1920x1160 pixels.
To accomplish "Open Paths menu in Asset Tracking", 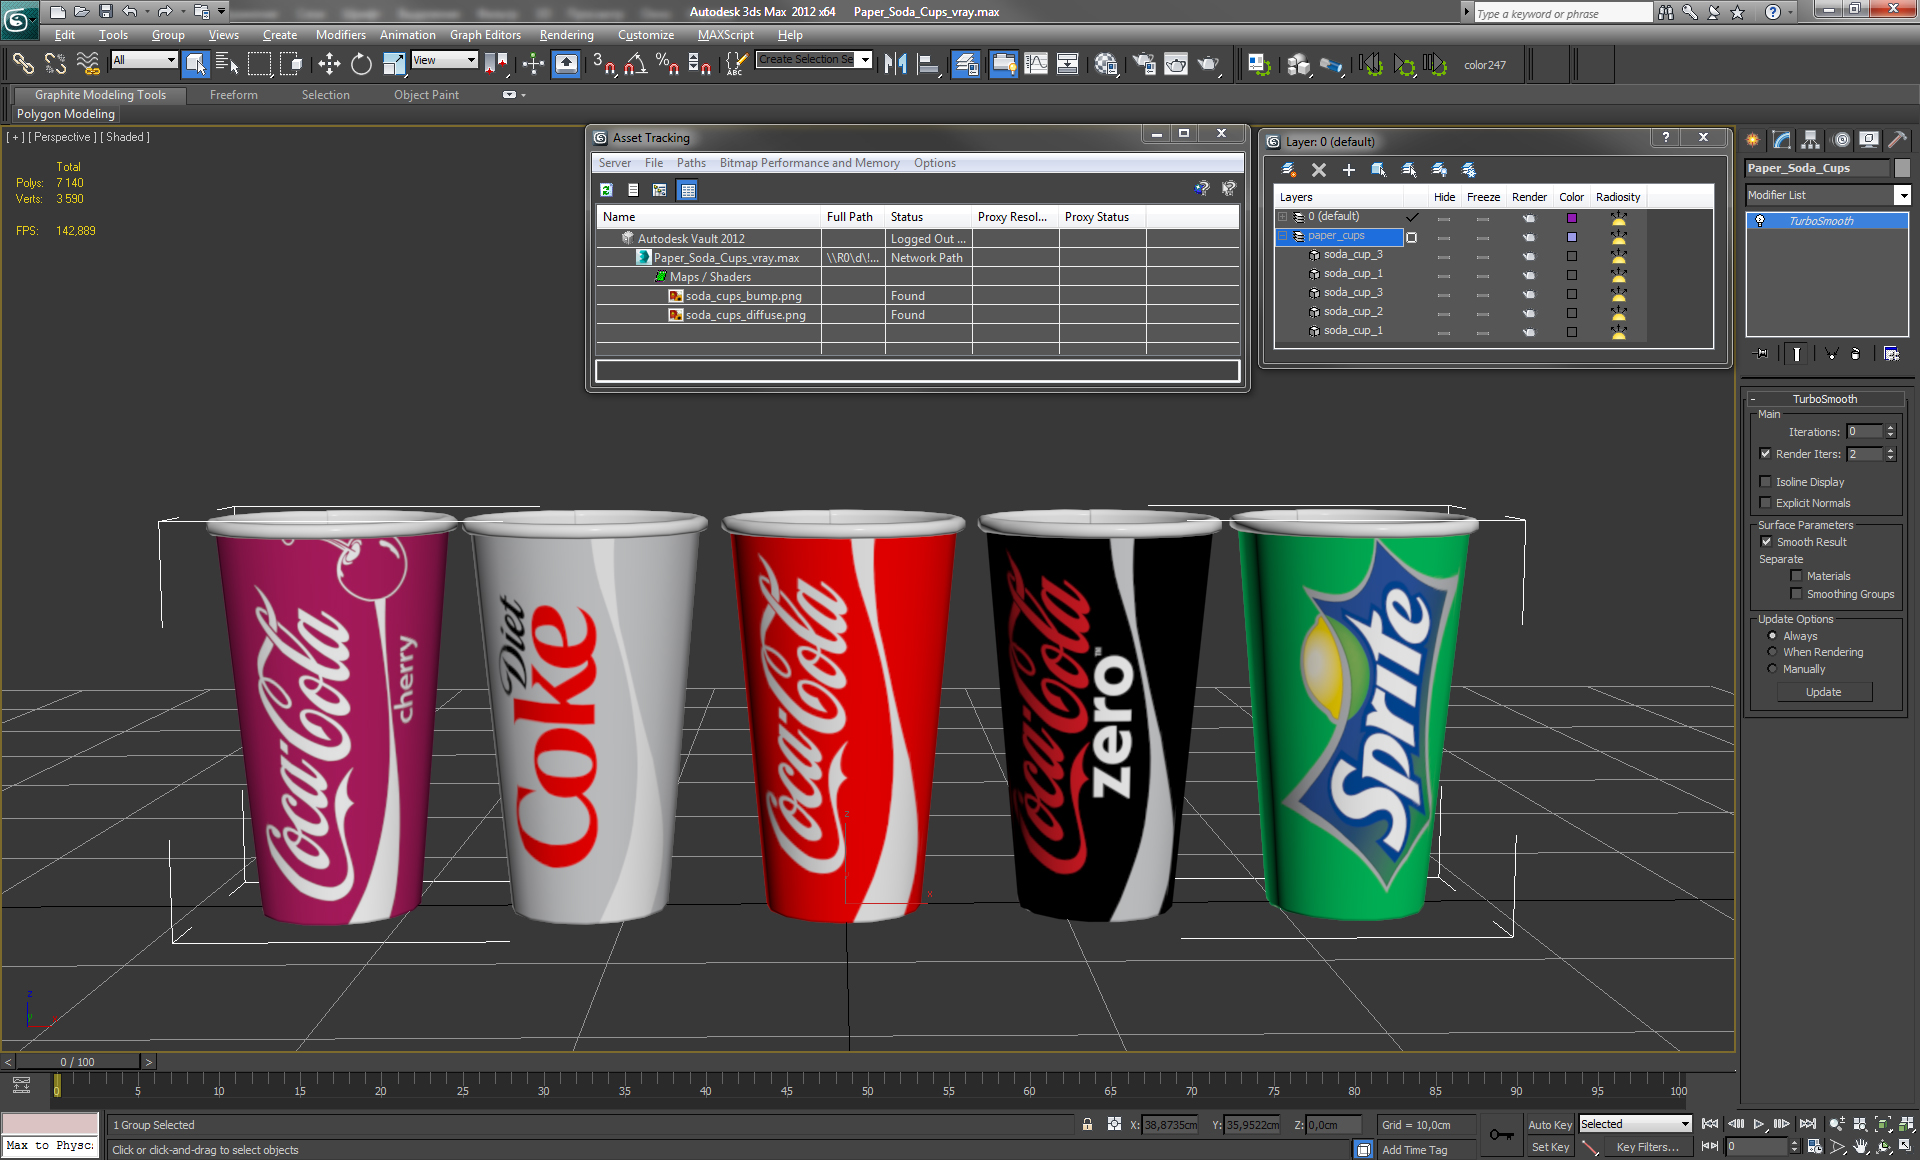I will [691, 163].
